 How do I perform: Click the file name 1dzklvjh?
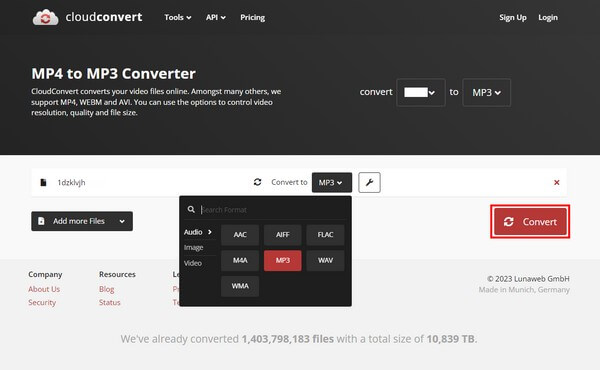point(72,183)
